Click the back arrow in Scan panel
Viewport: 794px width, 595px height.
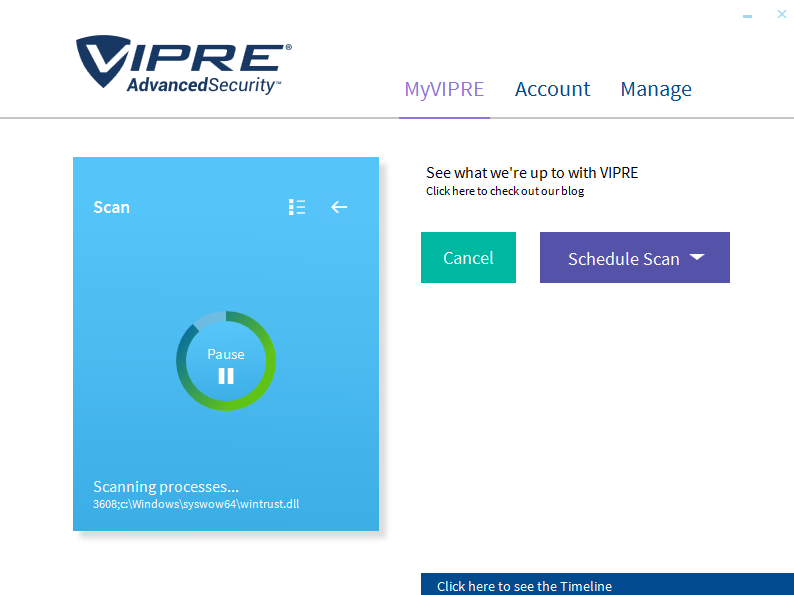[339, 207]
